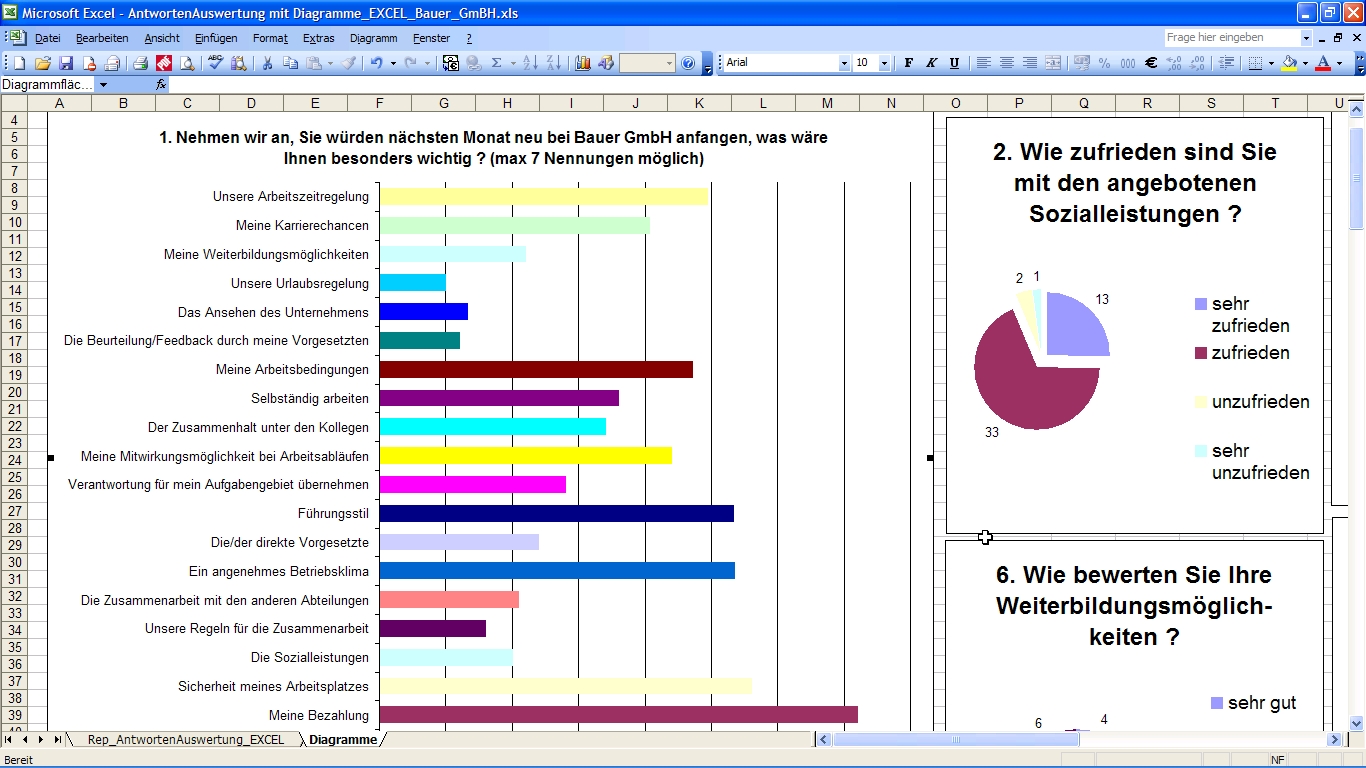The height and width of the screenshot is (768, 1366).
Task: Toggle bold formatting F button
Action: point(909,63)
